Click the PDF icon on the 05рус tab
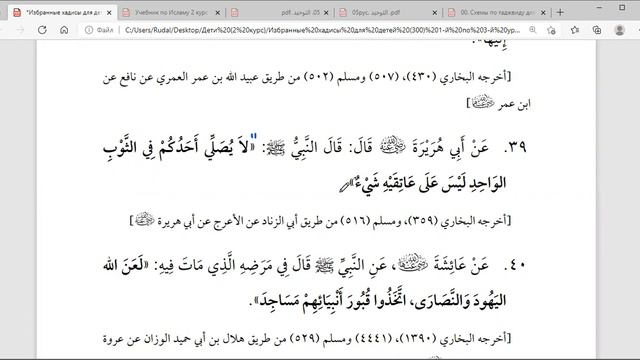Viewport: 640px width, 360px height. [x=343, y=13]
